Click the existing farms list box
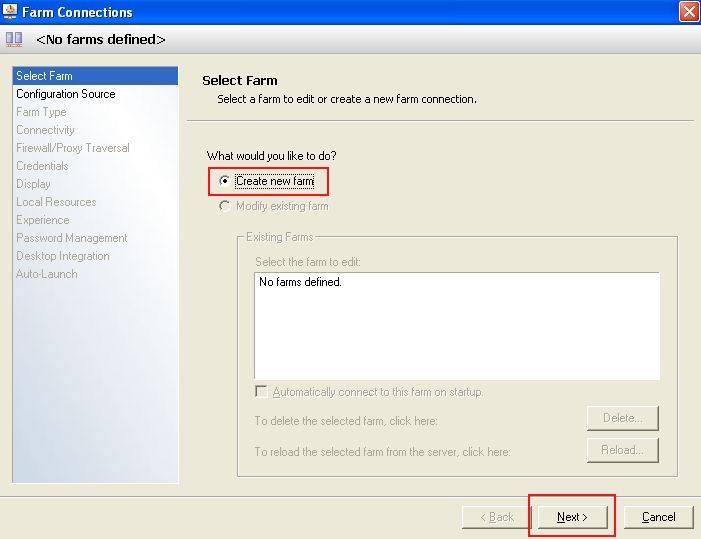The image size is (701, 539). (457, 326)
